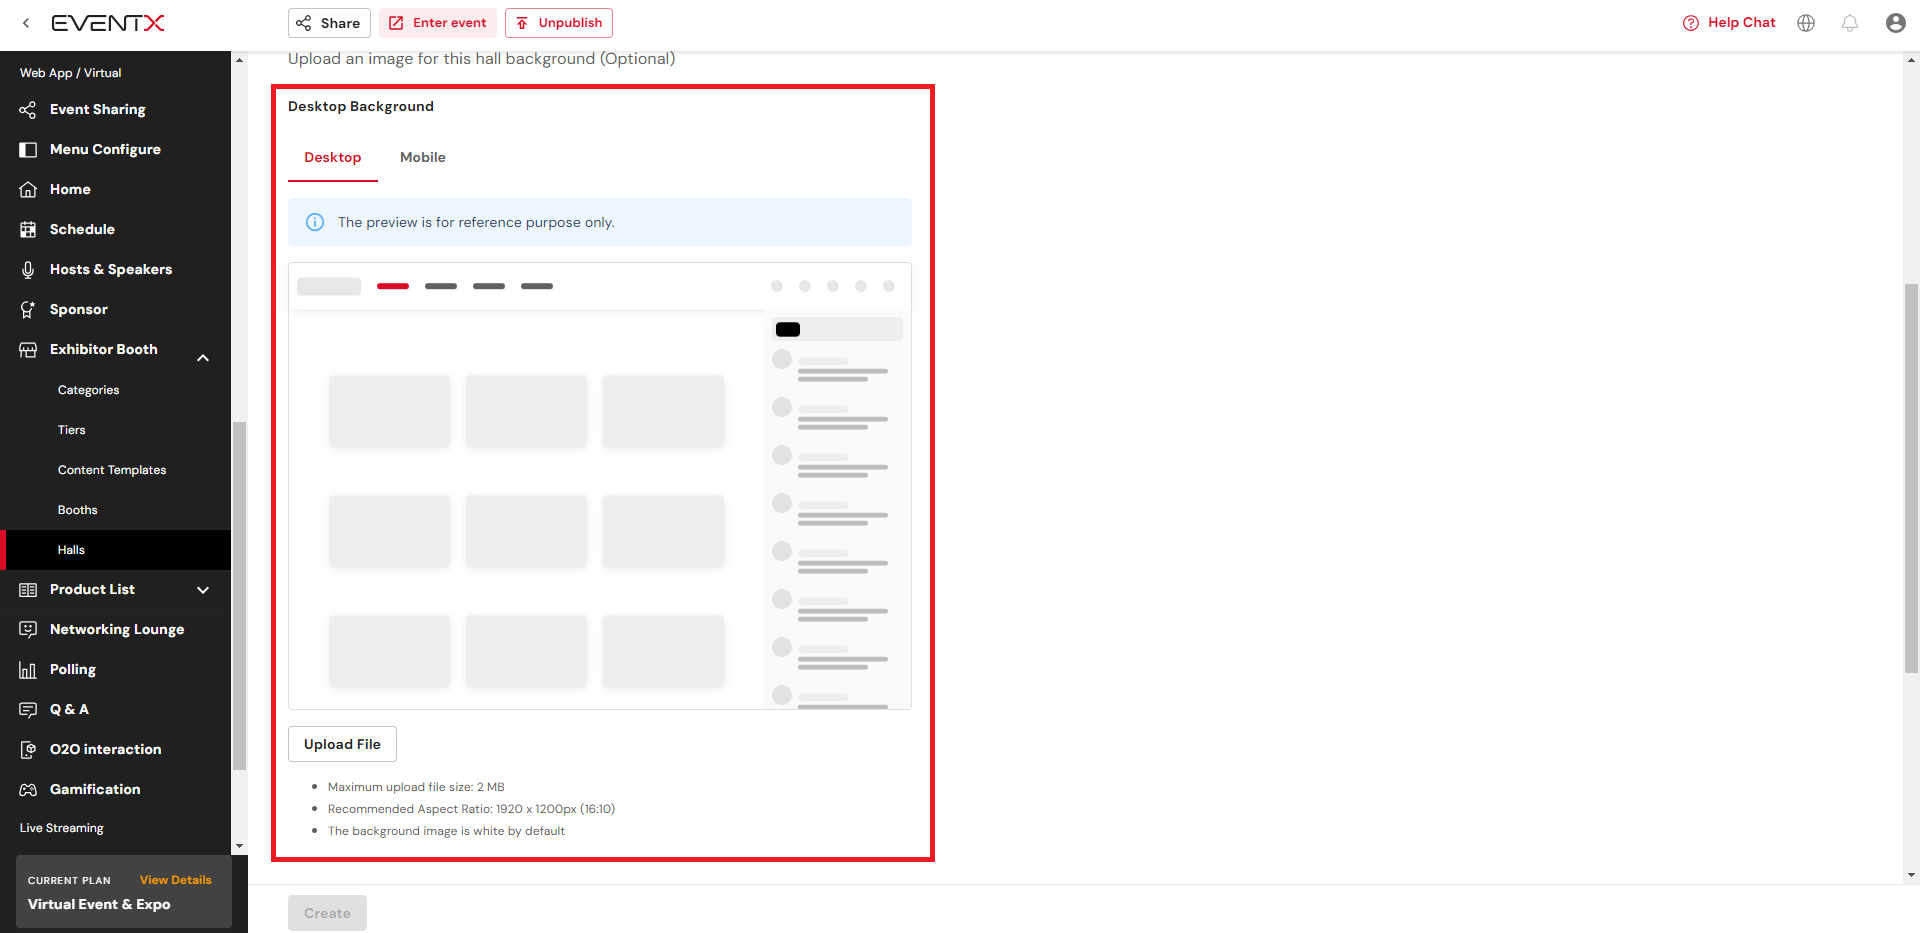Click View Details for current plan
The image size is (1920, 933).
(x=176, y=880)
